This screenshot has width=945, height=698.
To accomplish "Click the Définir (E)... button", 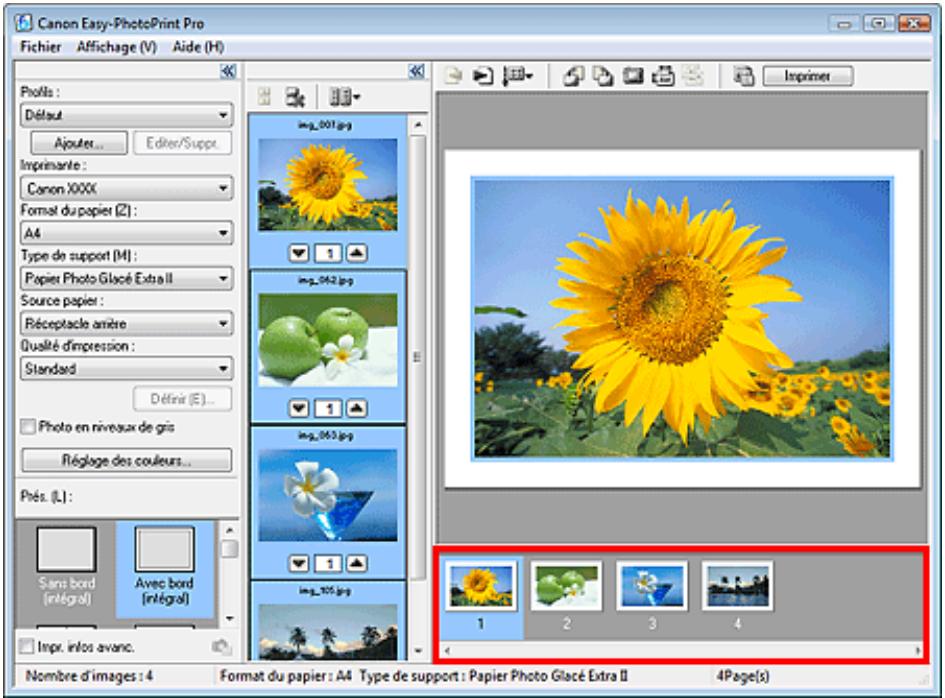I will pos(182,399).
